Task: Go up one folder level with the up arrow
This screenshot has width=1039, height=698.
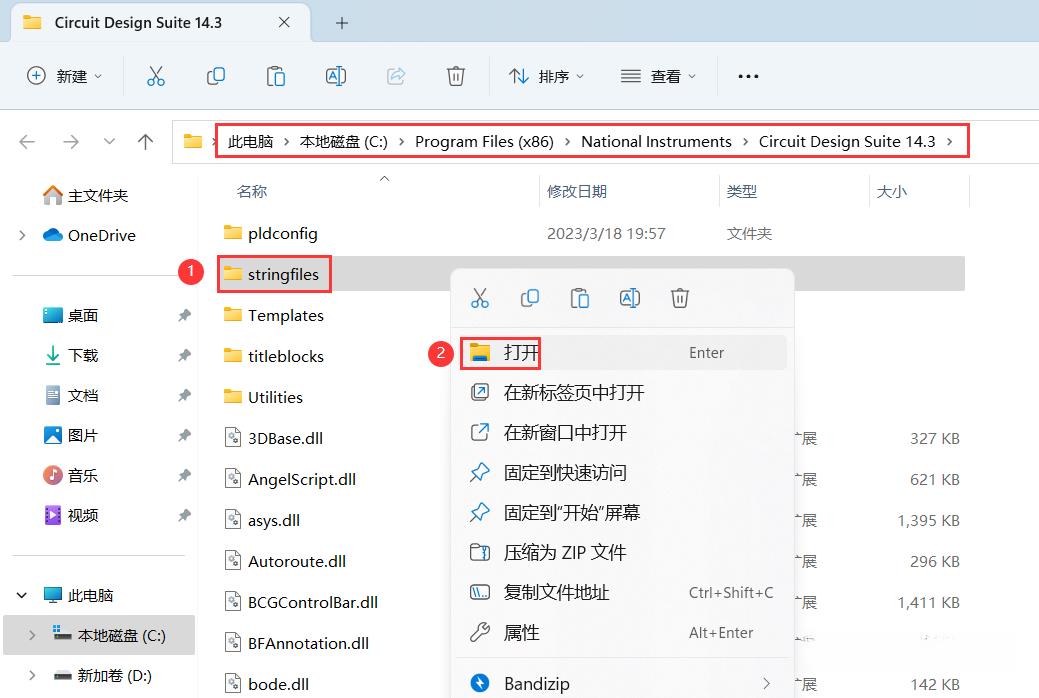Action: (x=145, y=141)
